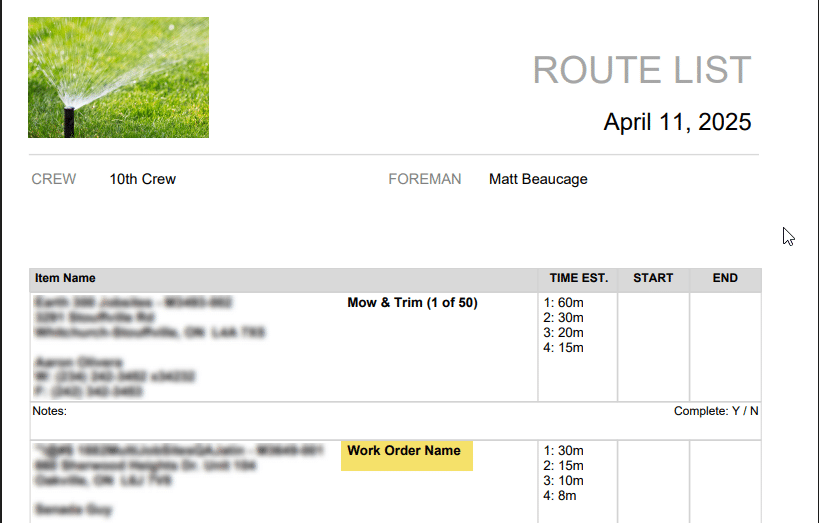Screen dimensions: 819x523
Task: Click the empty END cell of Mow & Trim
Action: (726, 347)
